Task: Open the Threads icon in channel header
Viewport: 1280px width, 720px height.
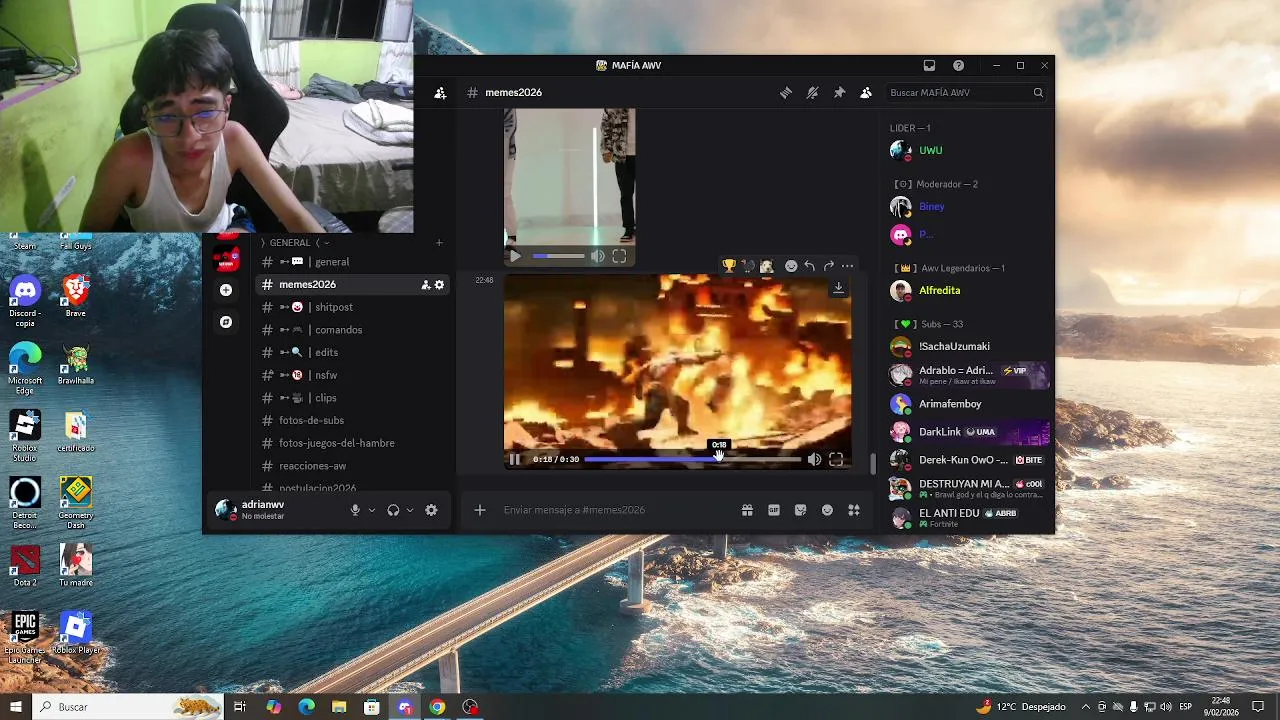Action: click(x=786, y=93)
